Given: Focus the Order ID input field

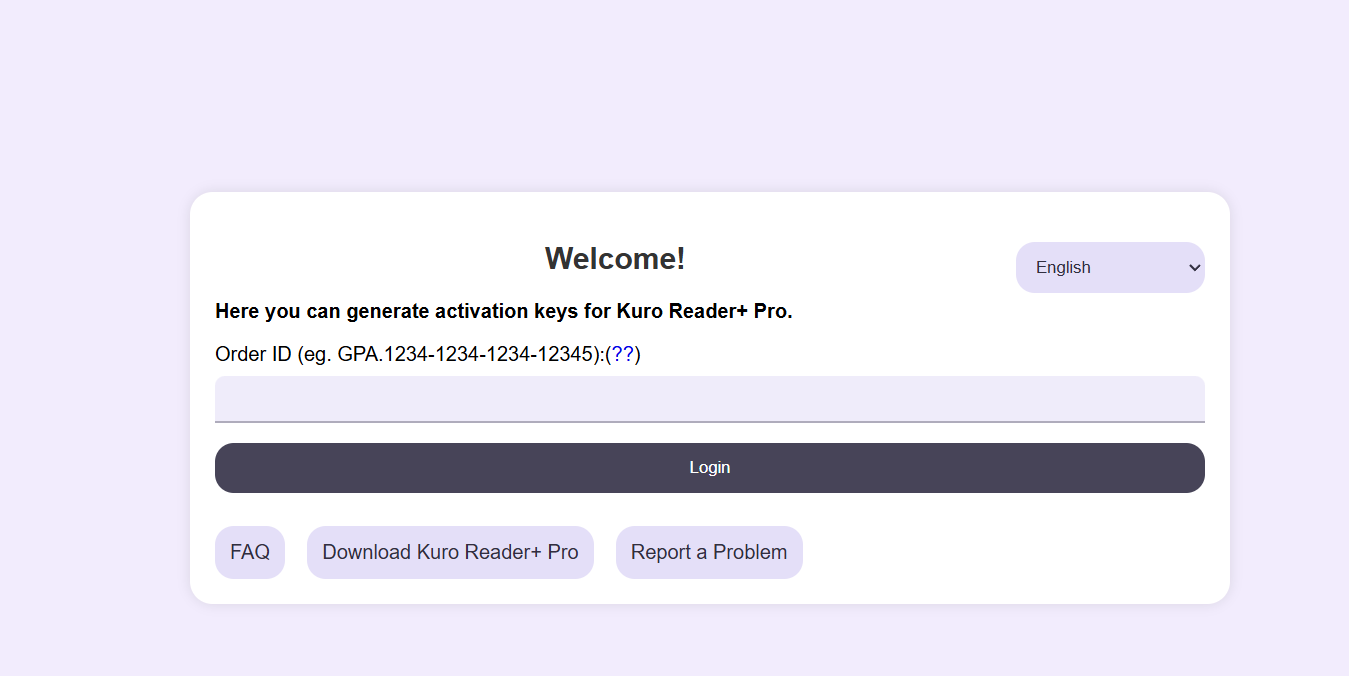Looking at the screenshot, I should tap(709, 399).
